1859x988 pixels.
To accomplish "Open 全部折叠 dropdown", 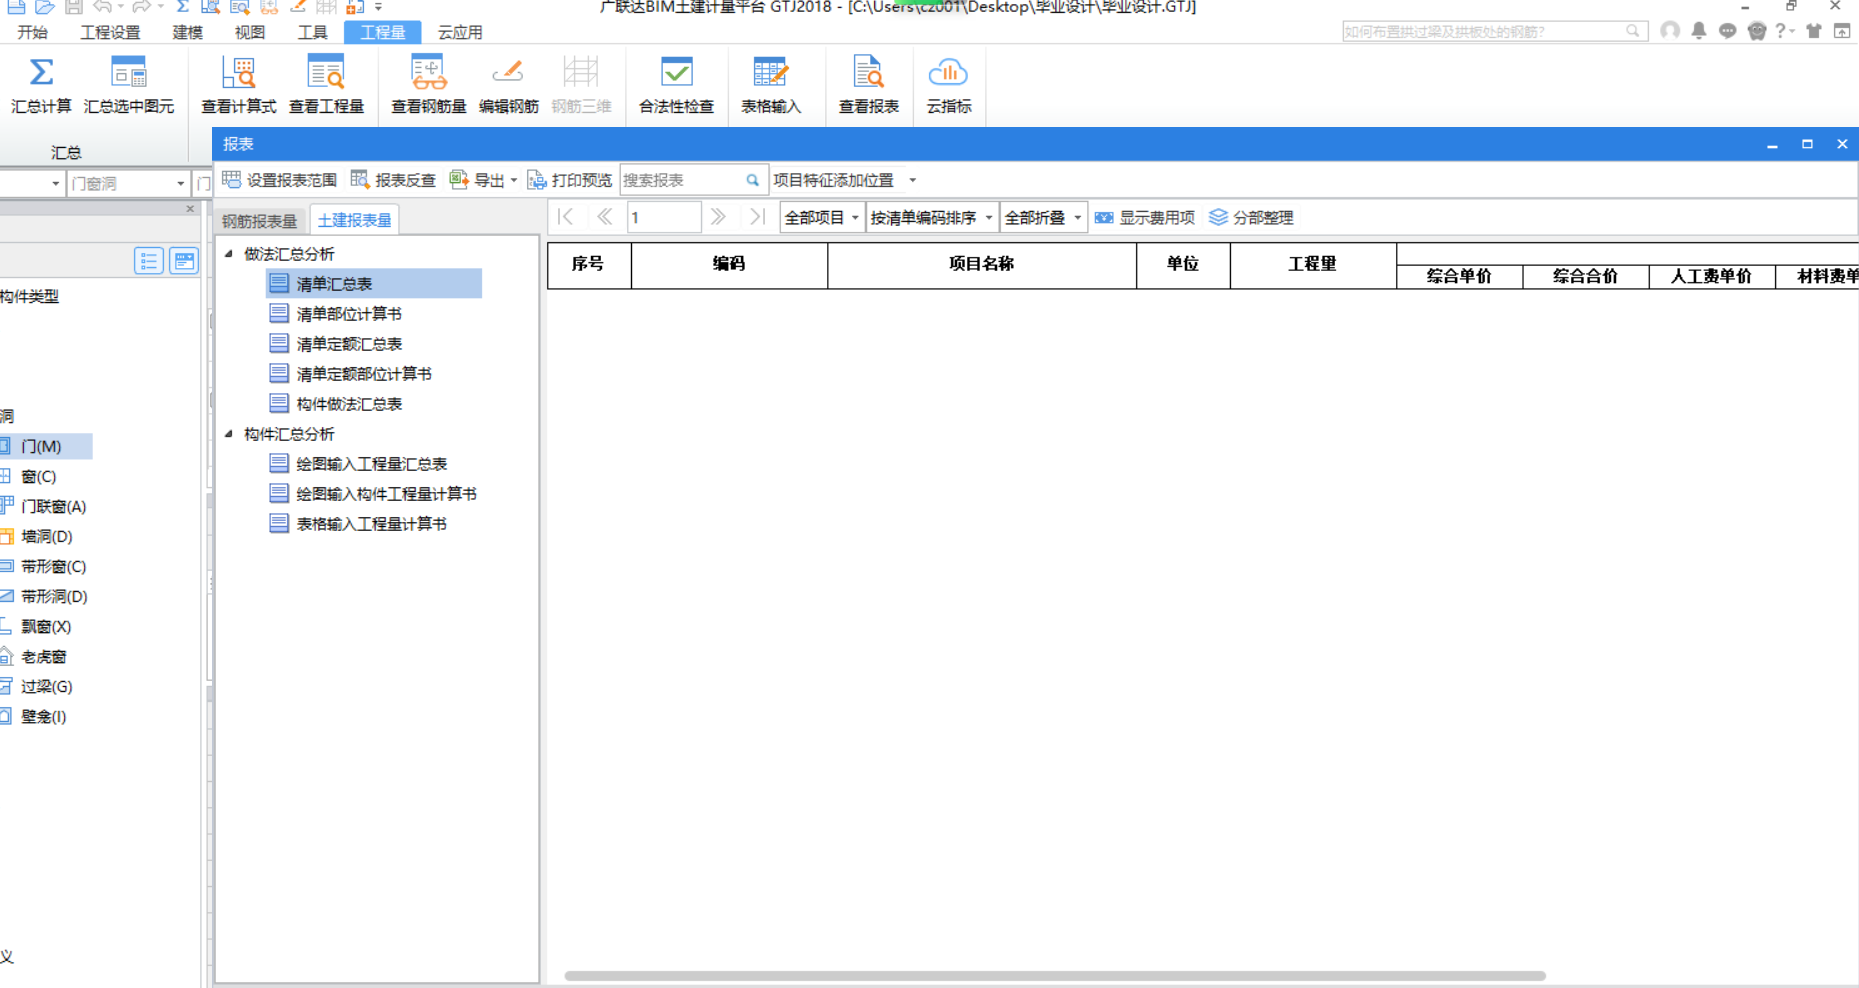I will tap(1044, 217).
